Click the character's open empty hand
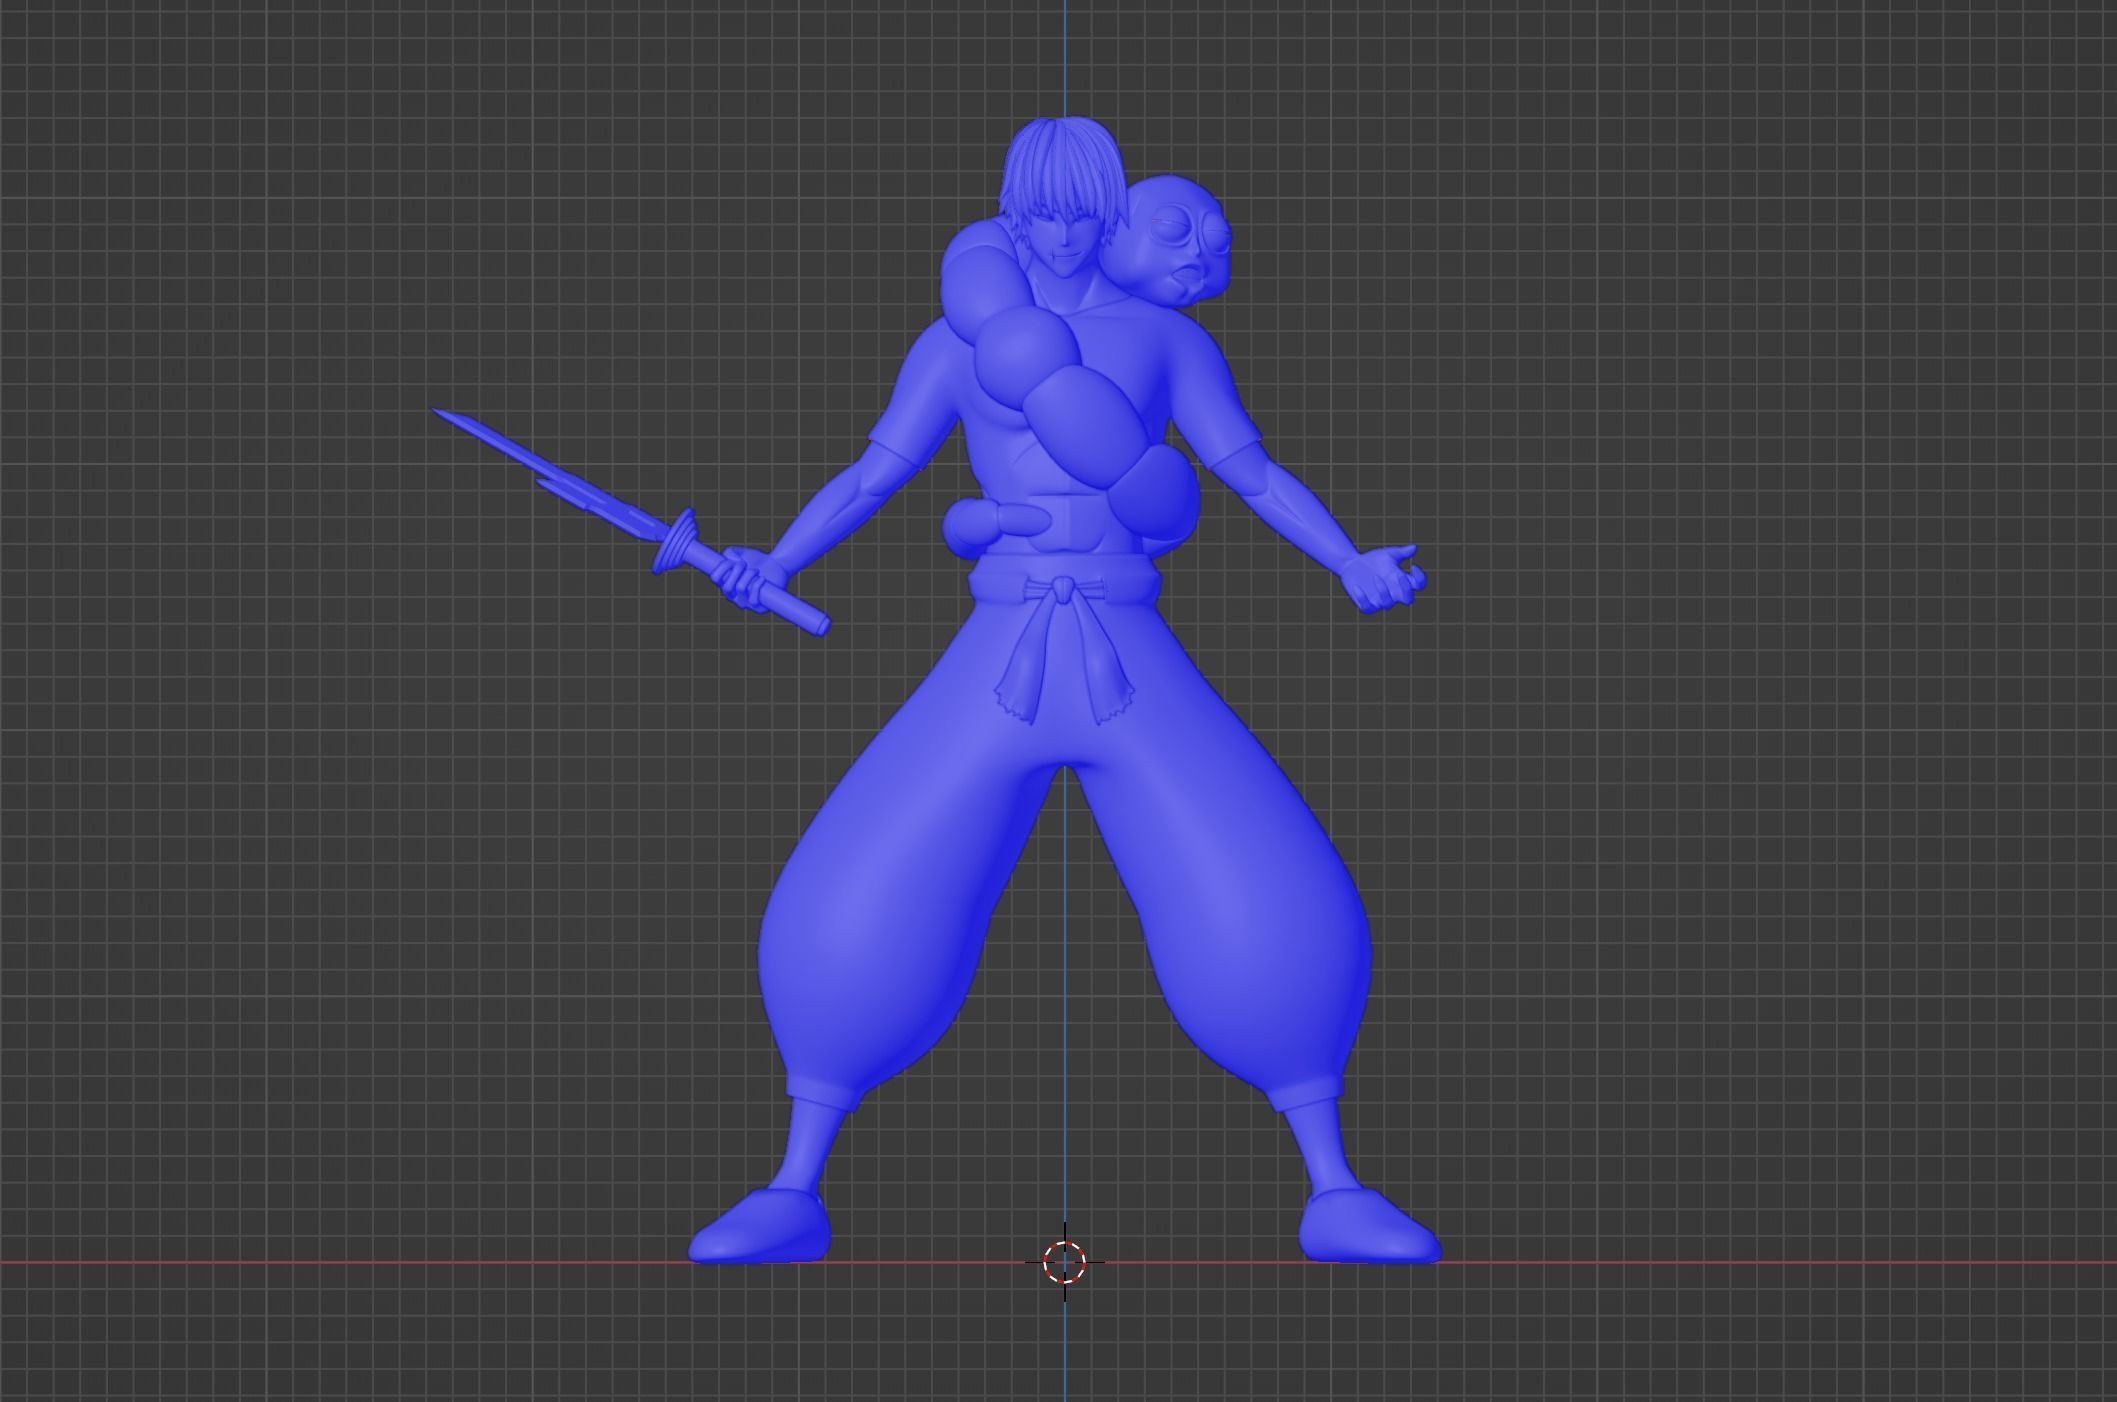 pyautogui.click(x=1382, y=578)
